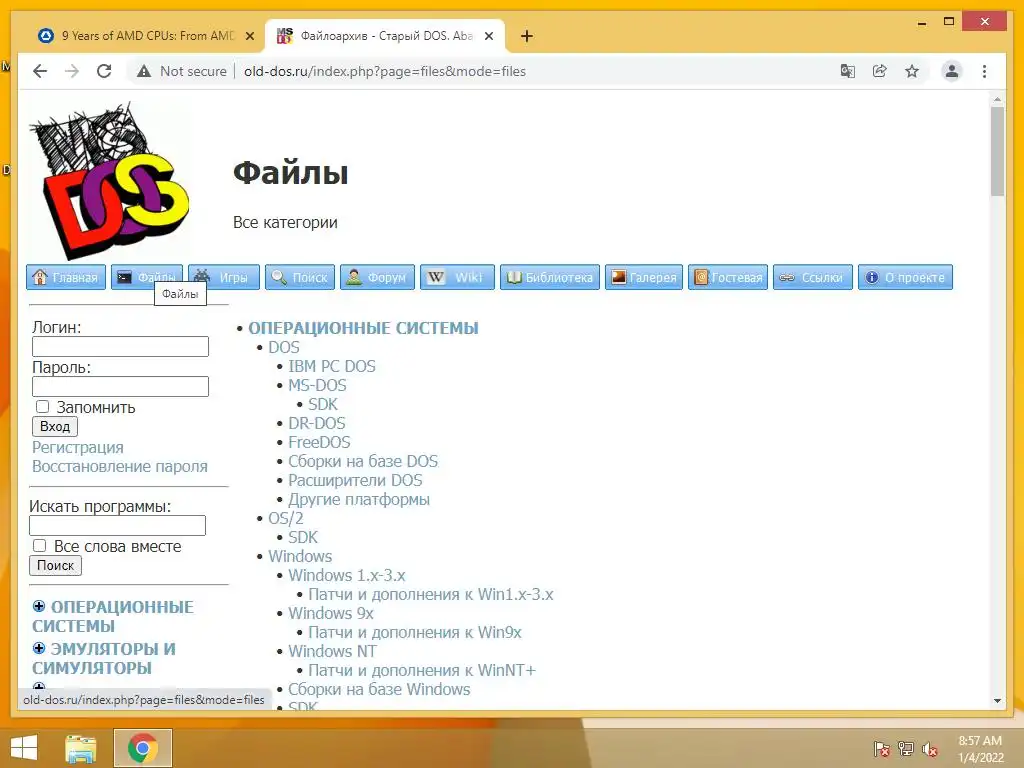Open the Главная home navigation button
The height and width of the screenshot is (768, 1024).
(66, 277)
